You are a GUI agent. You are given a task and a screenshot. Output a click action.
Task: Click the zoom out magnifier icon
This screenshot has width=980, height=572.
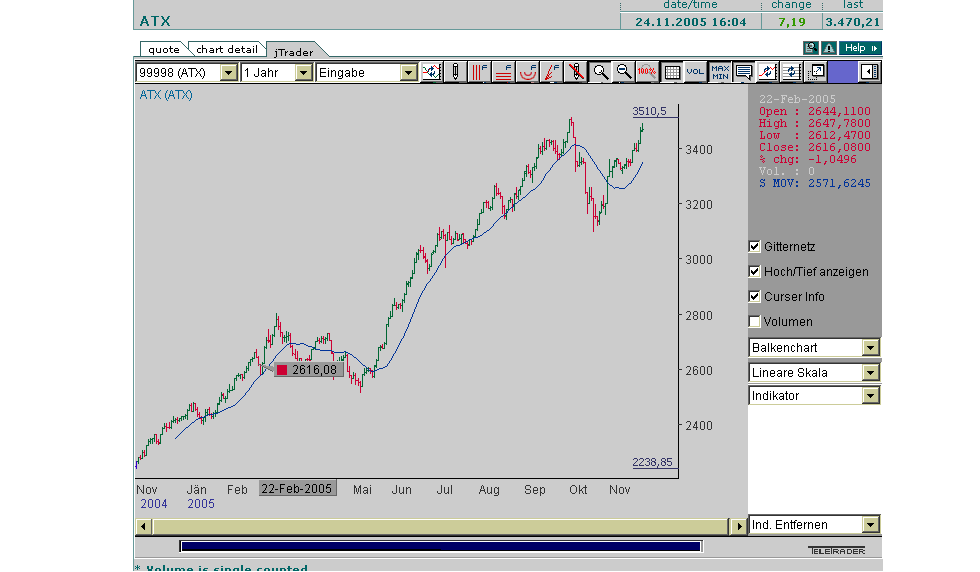[623, 72]
